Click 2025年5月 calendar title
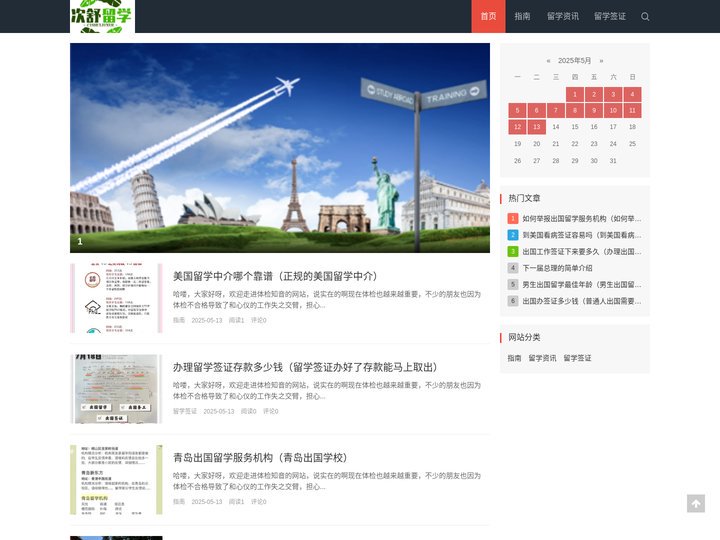 (x=574, y=61)
